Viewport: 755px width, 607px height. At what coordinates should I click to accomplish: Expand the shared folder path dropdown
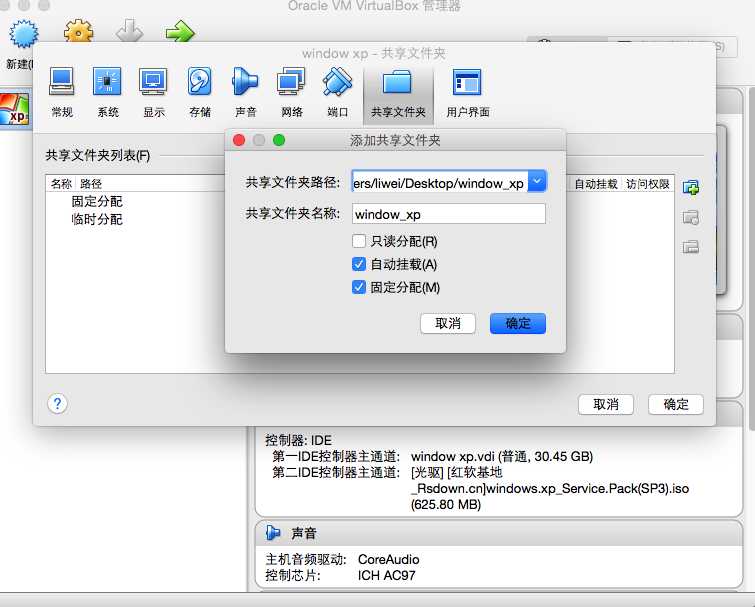tap(537, 181)
